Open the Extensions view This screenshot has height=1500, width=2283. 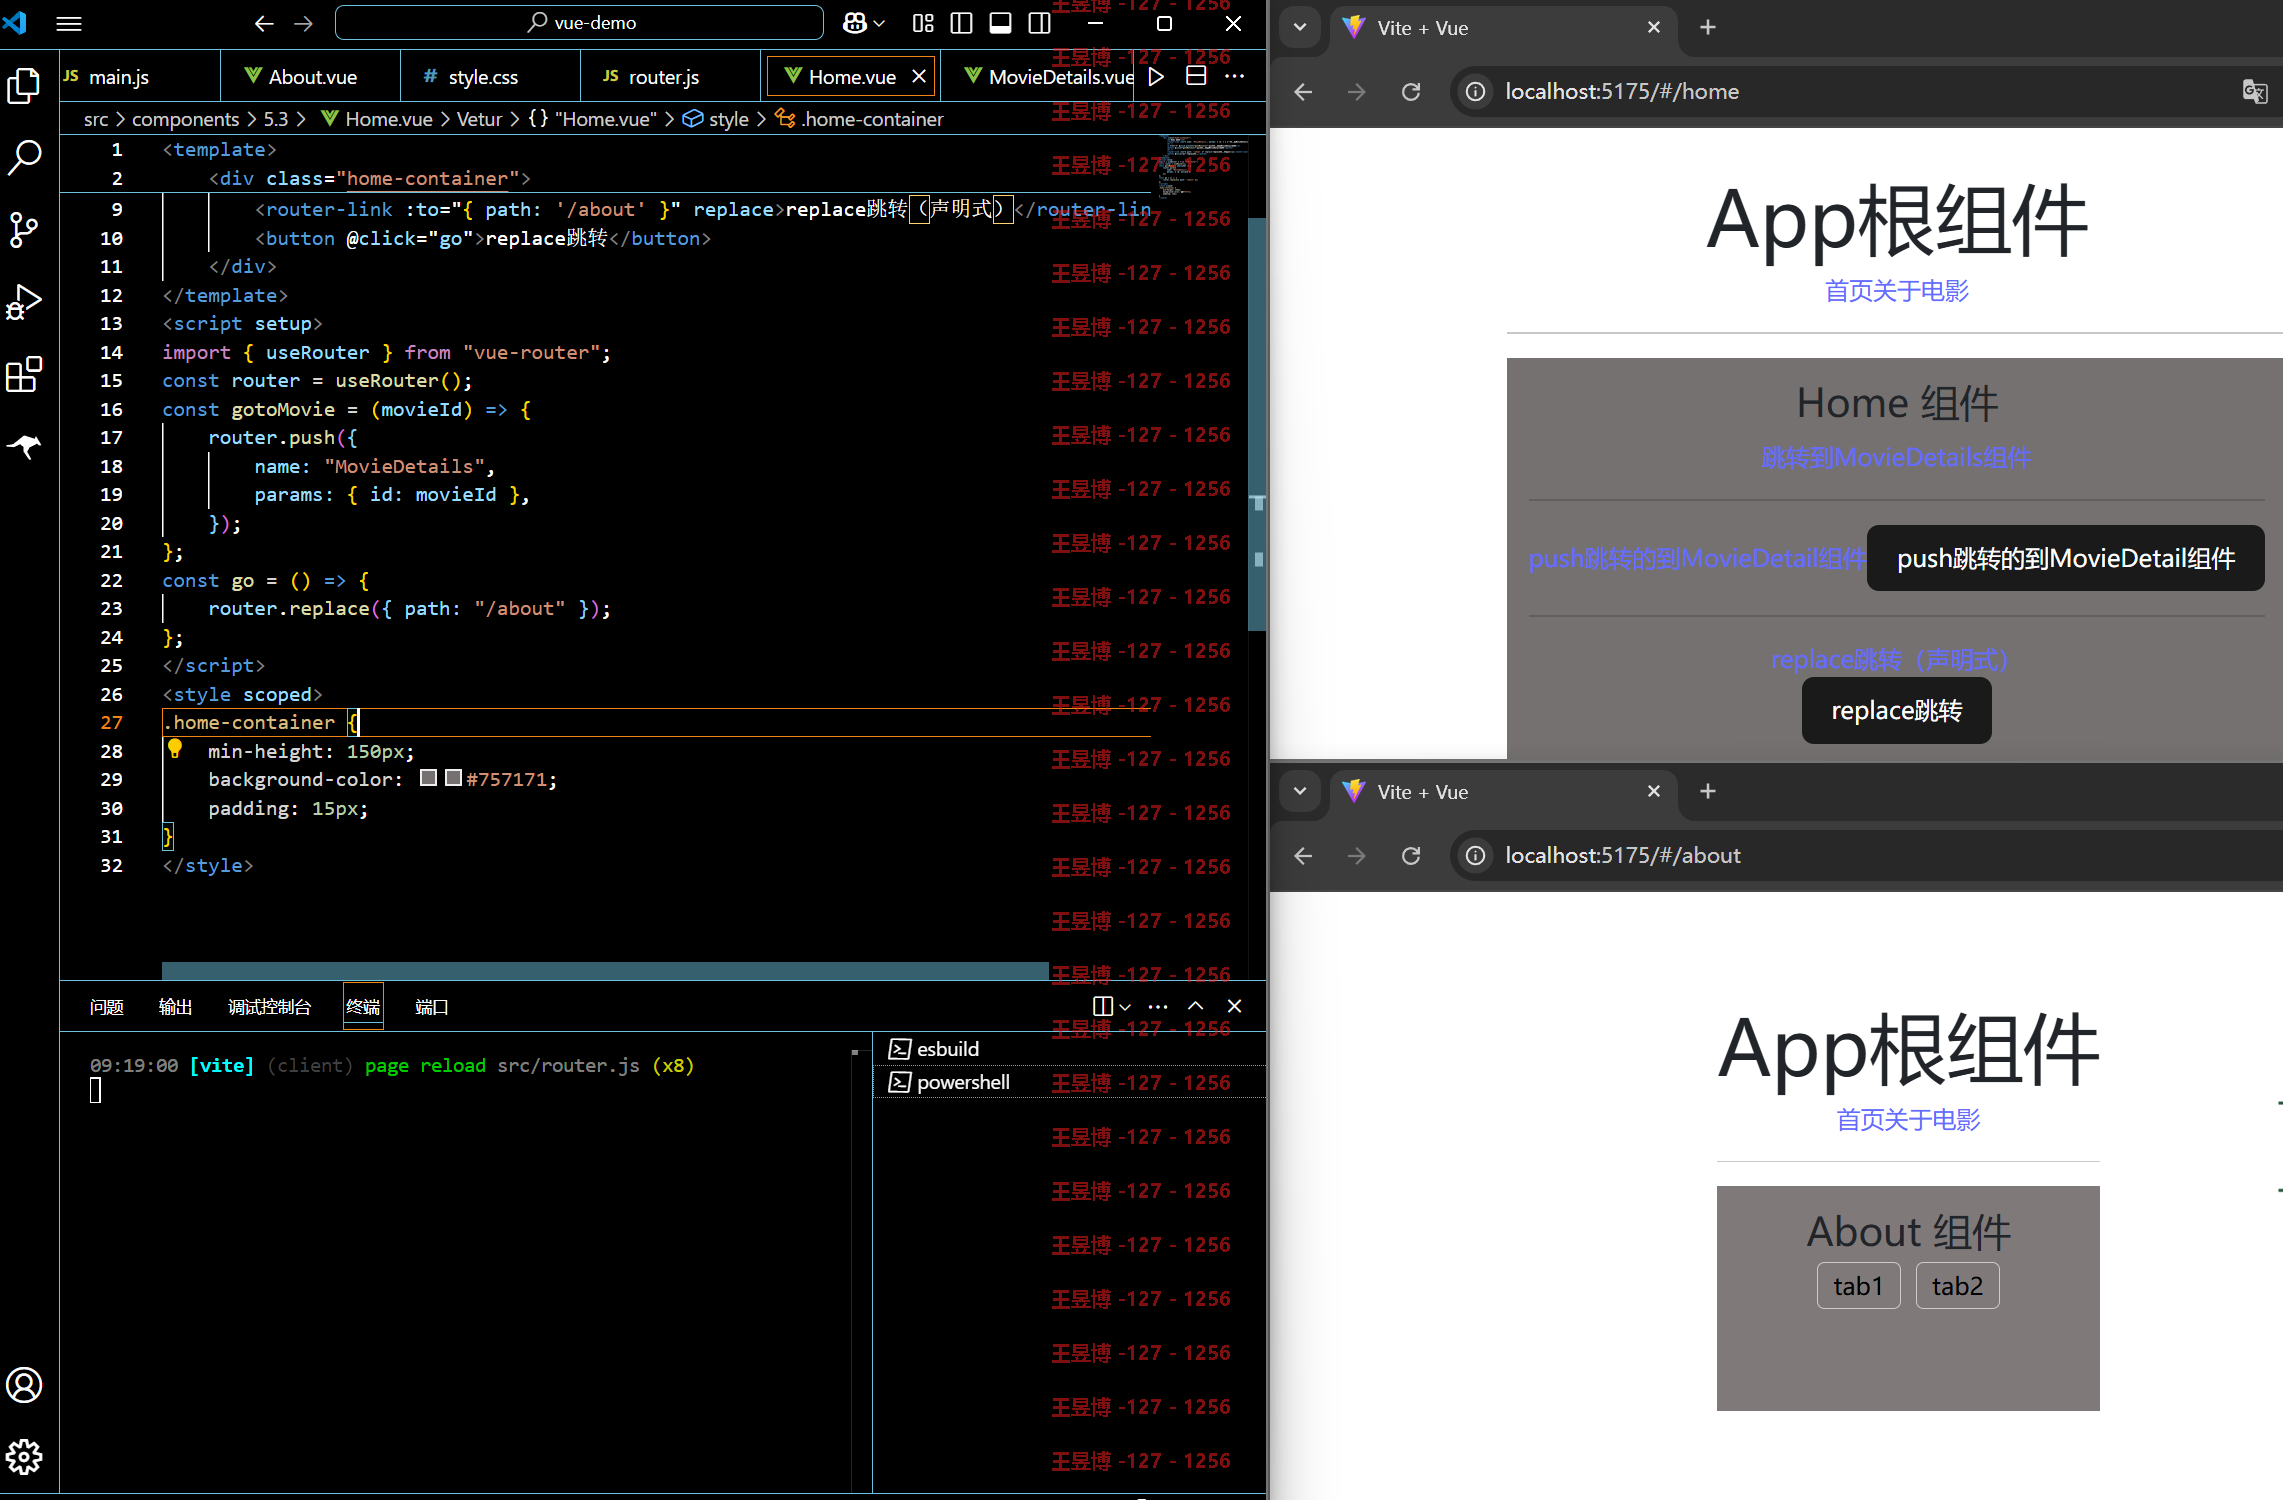tap(24, 375)
